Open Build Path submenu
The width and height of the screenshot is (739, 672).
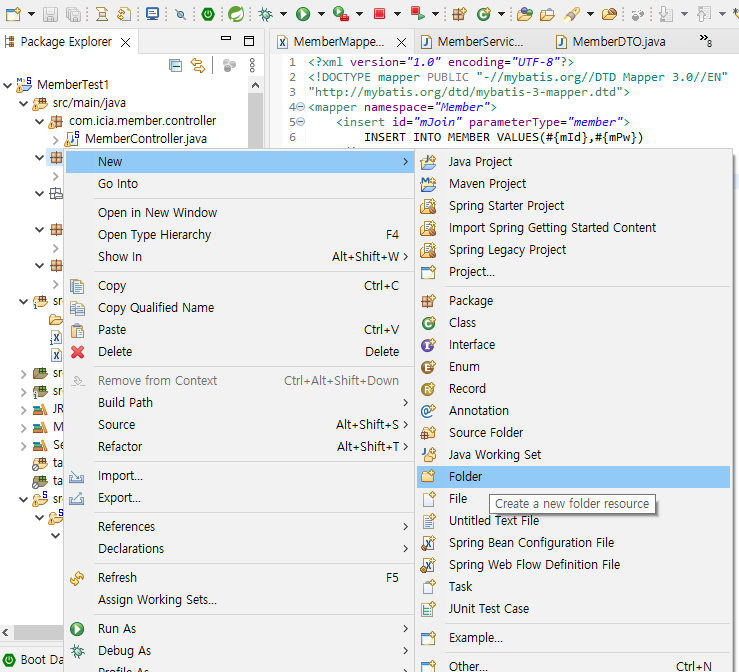click(x=239, y=402)
